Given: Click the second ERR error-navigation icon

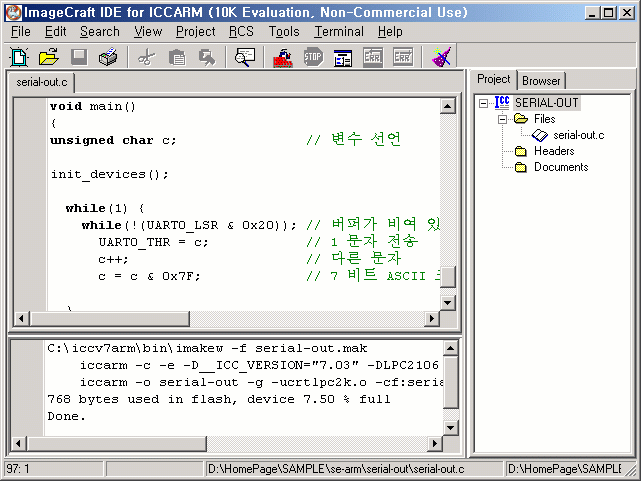Looking at the screenshot, I should [x=403, y=57].
